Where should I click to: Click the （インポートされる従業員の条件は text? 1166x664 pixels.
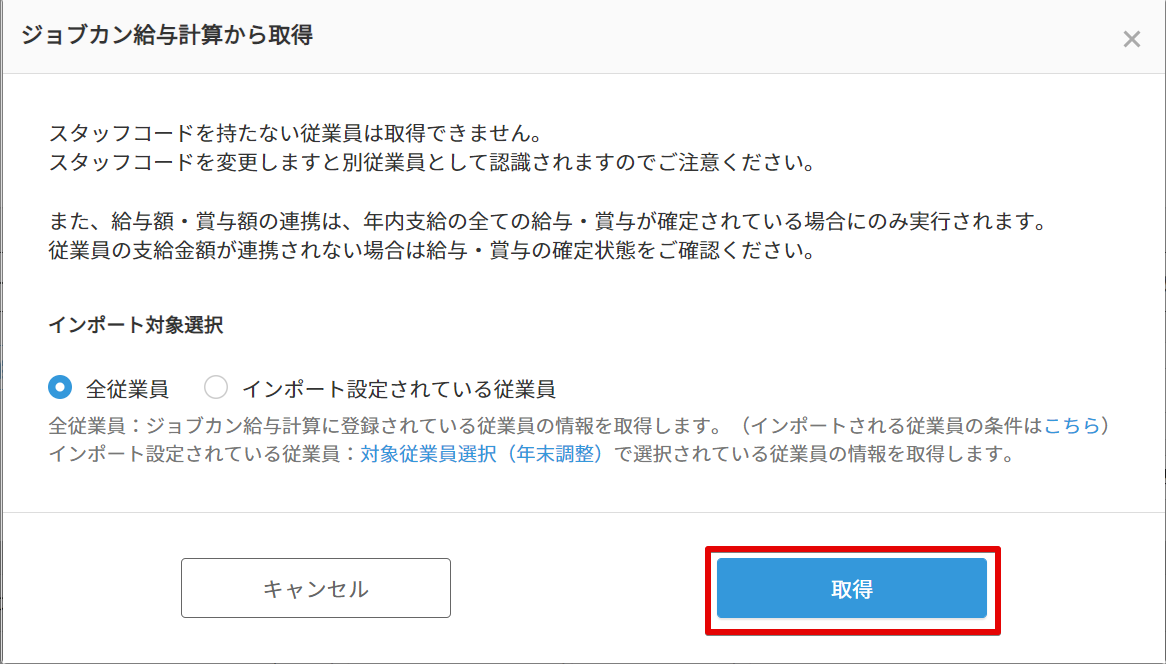tap(890, 426)
